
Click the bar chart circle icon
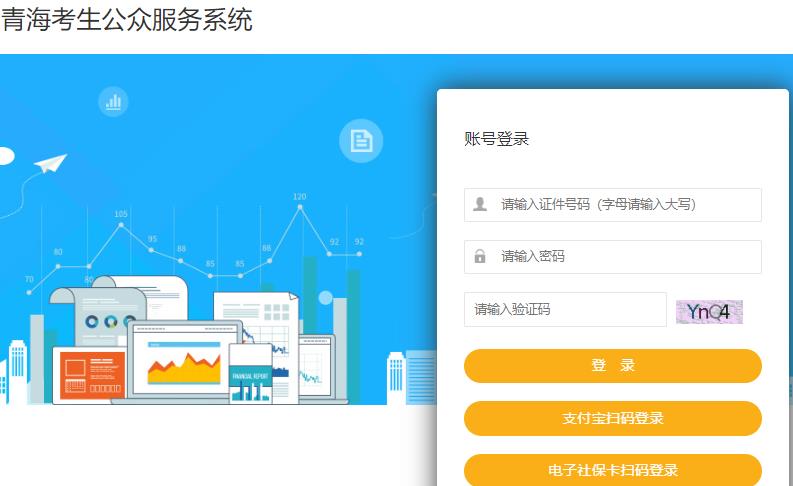pos(113,102)
